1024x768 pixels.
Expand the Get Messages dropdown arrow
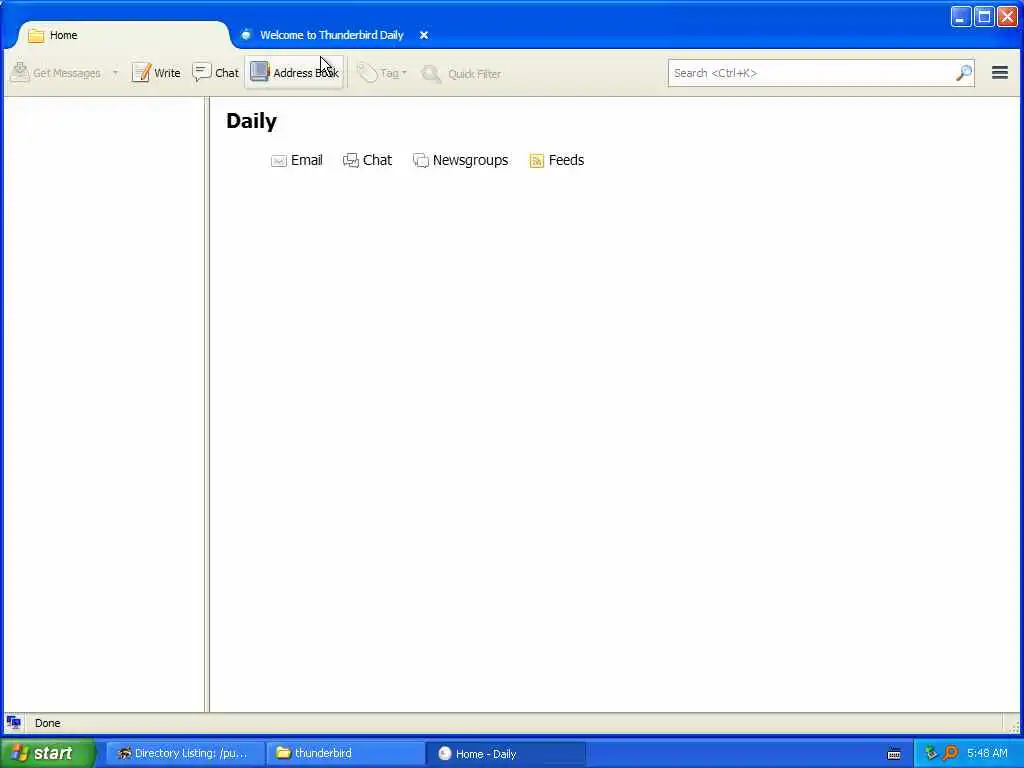(x=115, y=72)
